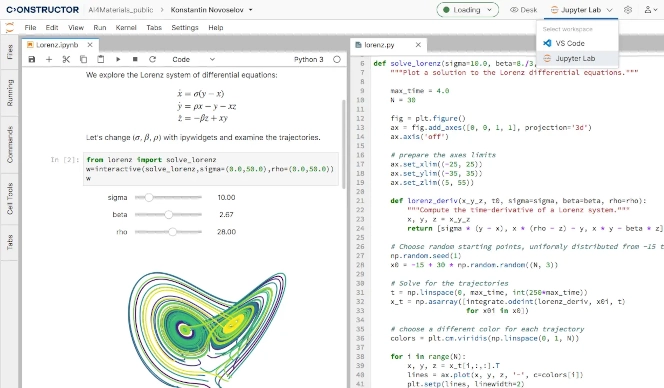Screen dimensions: 664x388
Task: Open settings gear in top bar
Action: tap(628, 10)
